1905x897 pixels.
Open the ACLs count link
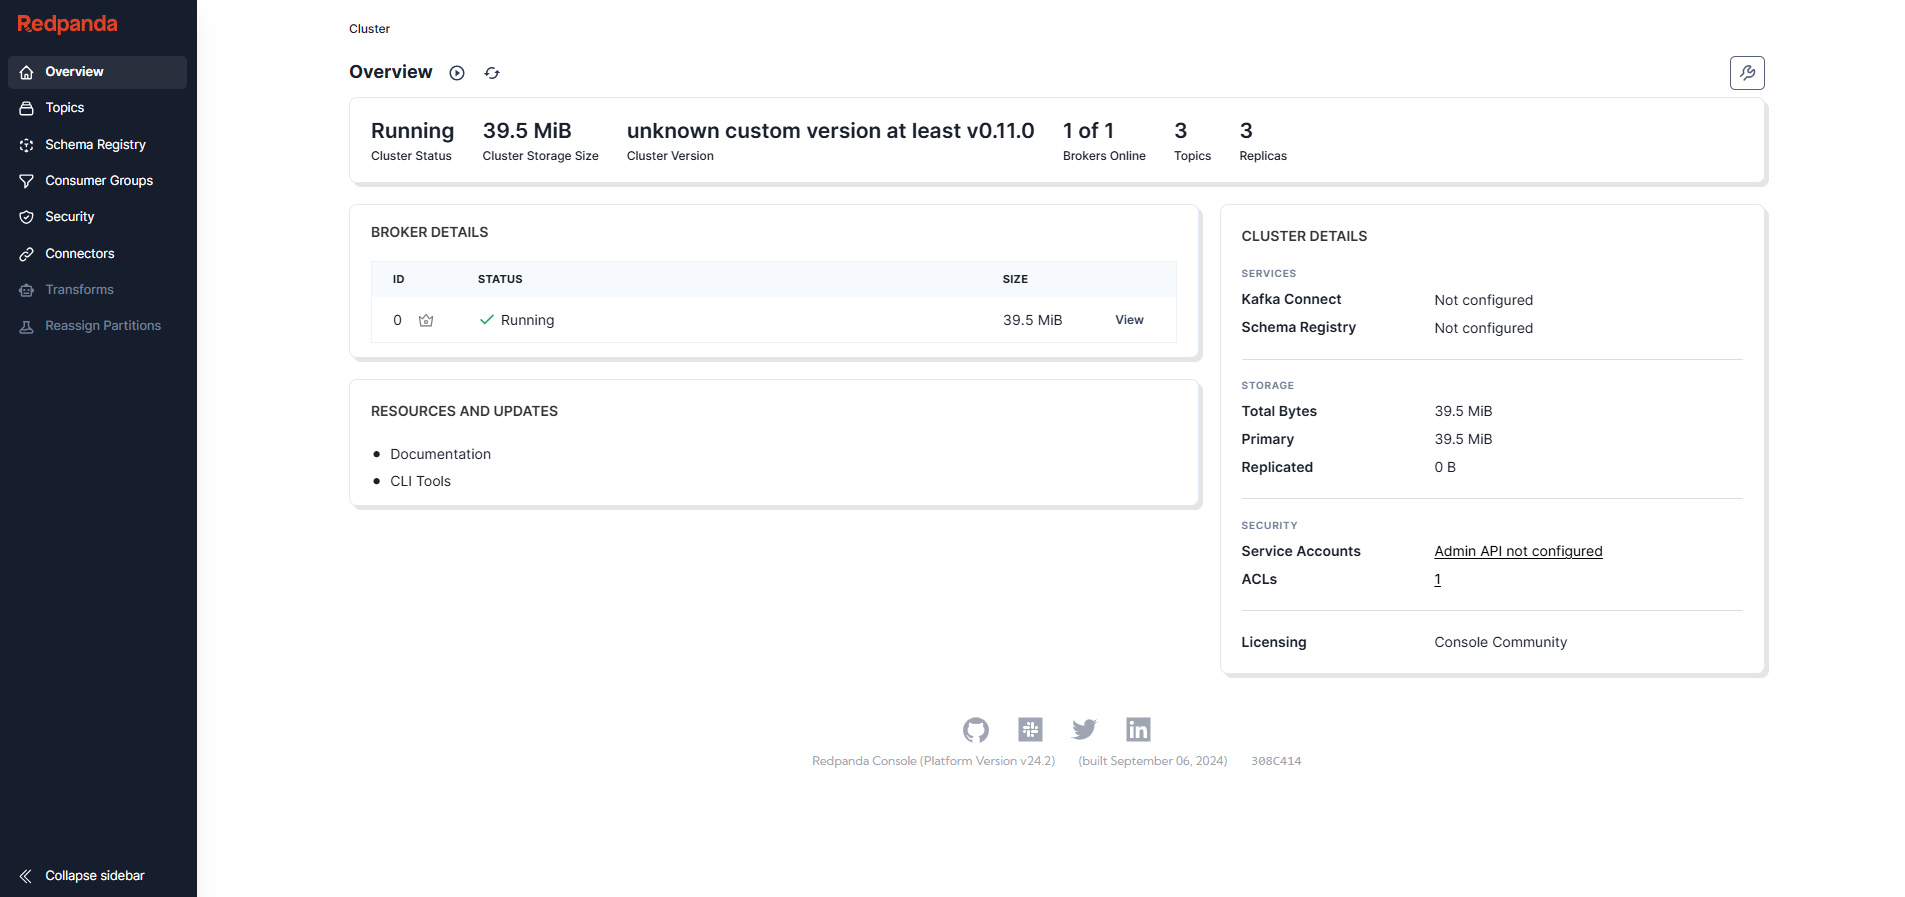(x=1437, y=580)
